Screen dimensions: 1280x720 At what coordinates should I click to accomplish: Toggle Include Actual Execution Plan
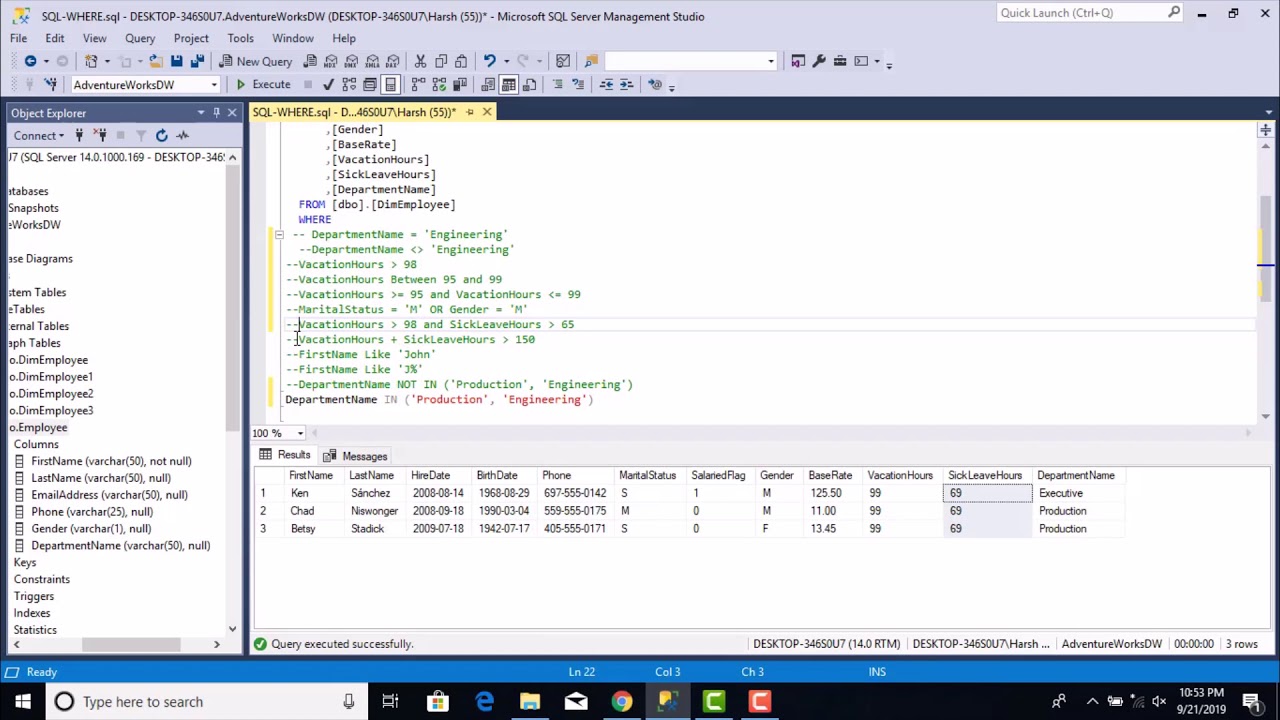tap(418, 84)
